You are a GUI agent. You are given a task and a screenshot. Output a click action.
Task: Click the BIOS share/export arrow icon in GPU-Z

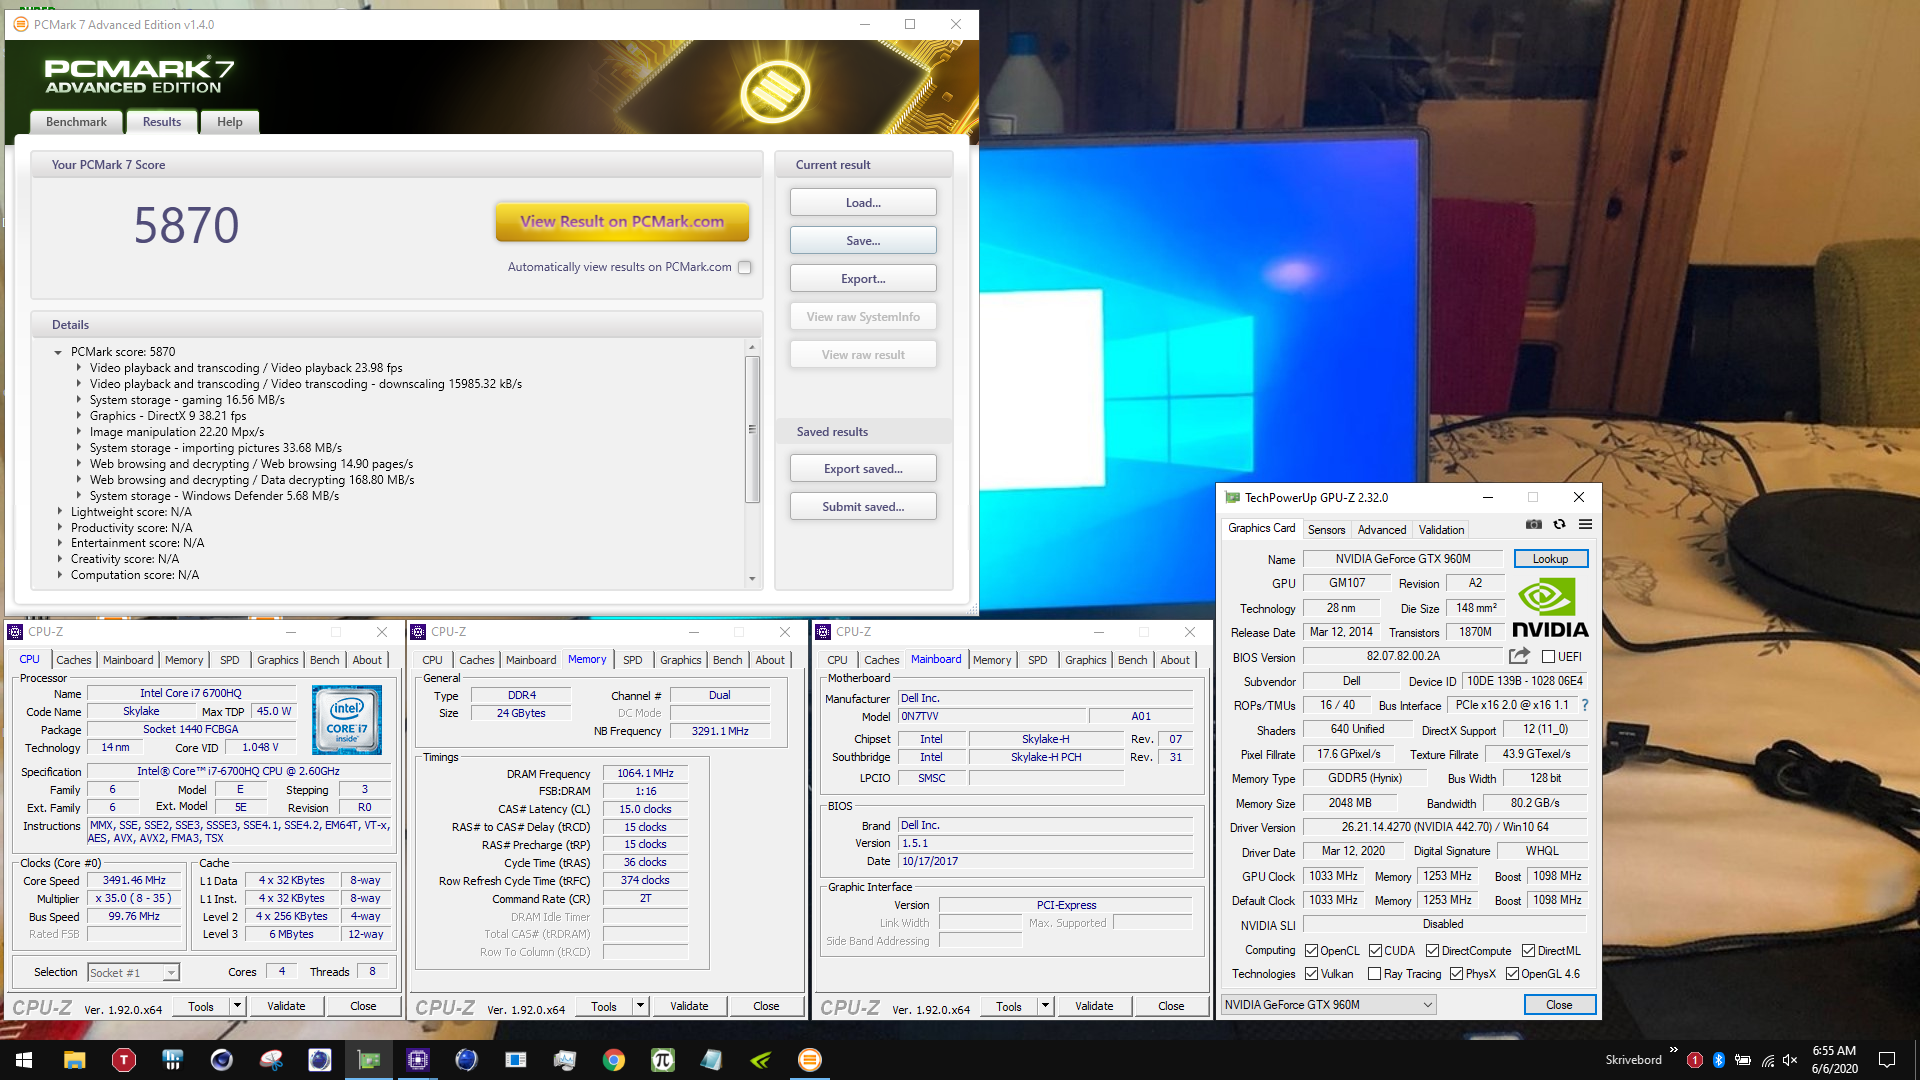tap(1519, 656)
